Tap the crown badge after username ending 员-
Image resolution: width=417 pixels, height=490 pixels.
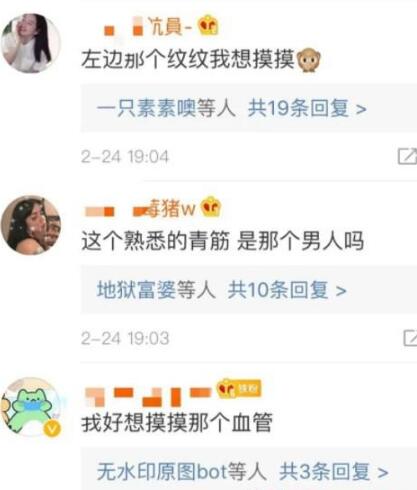[208, 25]
